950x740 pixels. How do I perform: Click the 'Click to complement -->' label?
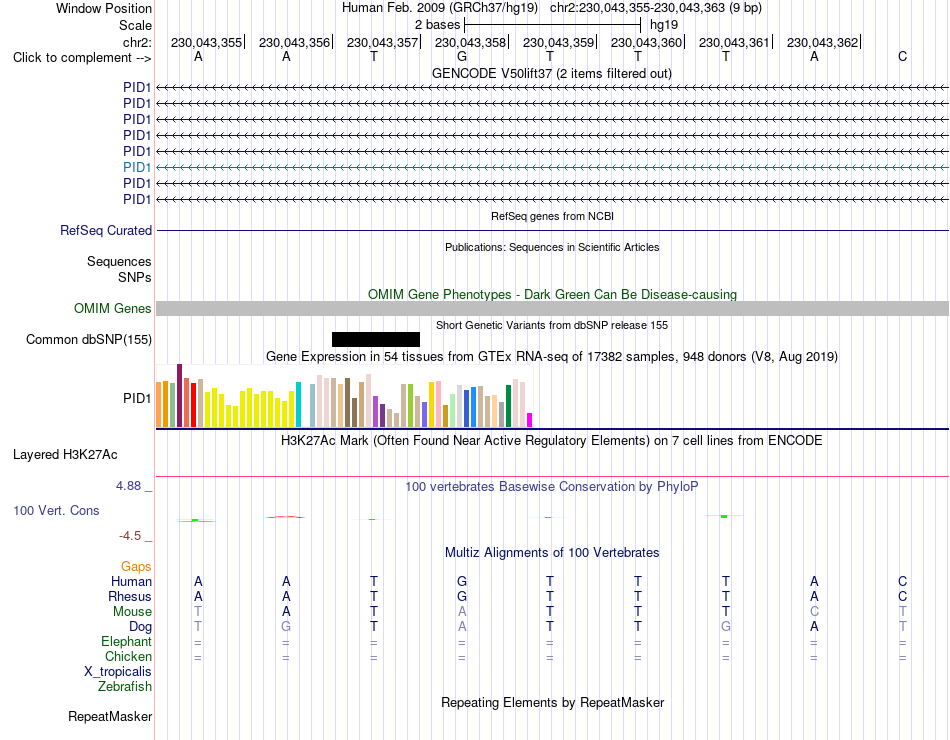pos(82,58)
